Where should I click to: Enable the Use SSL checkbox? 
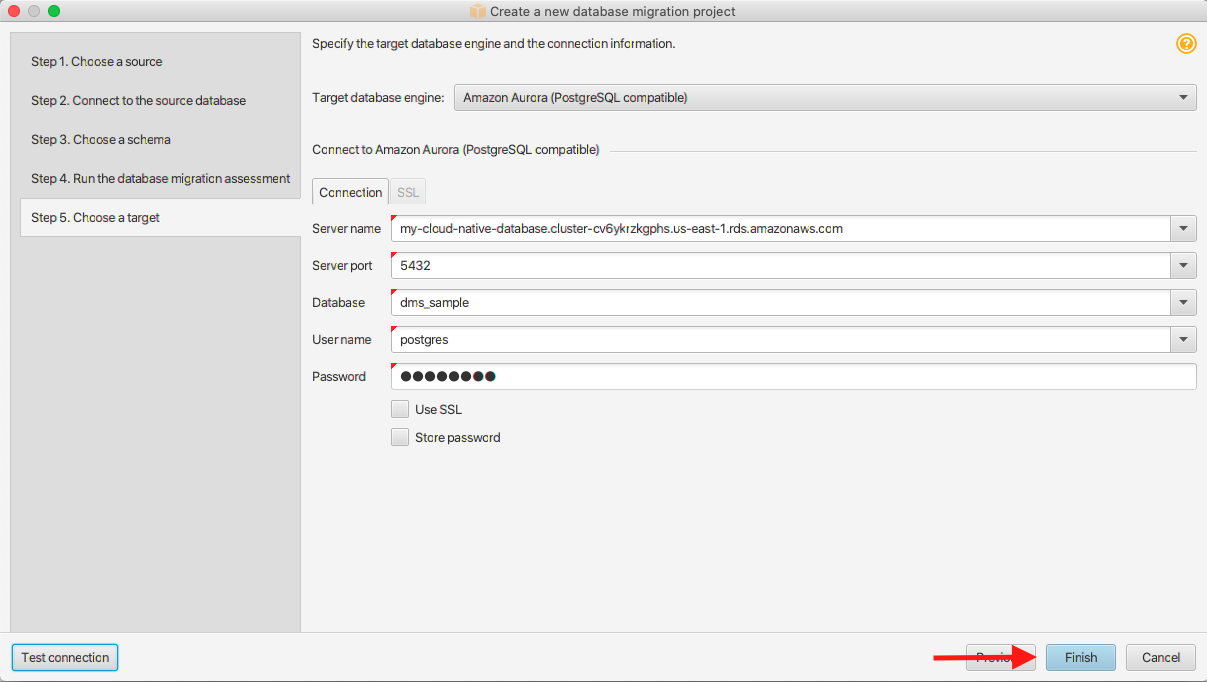point(400,409)
